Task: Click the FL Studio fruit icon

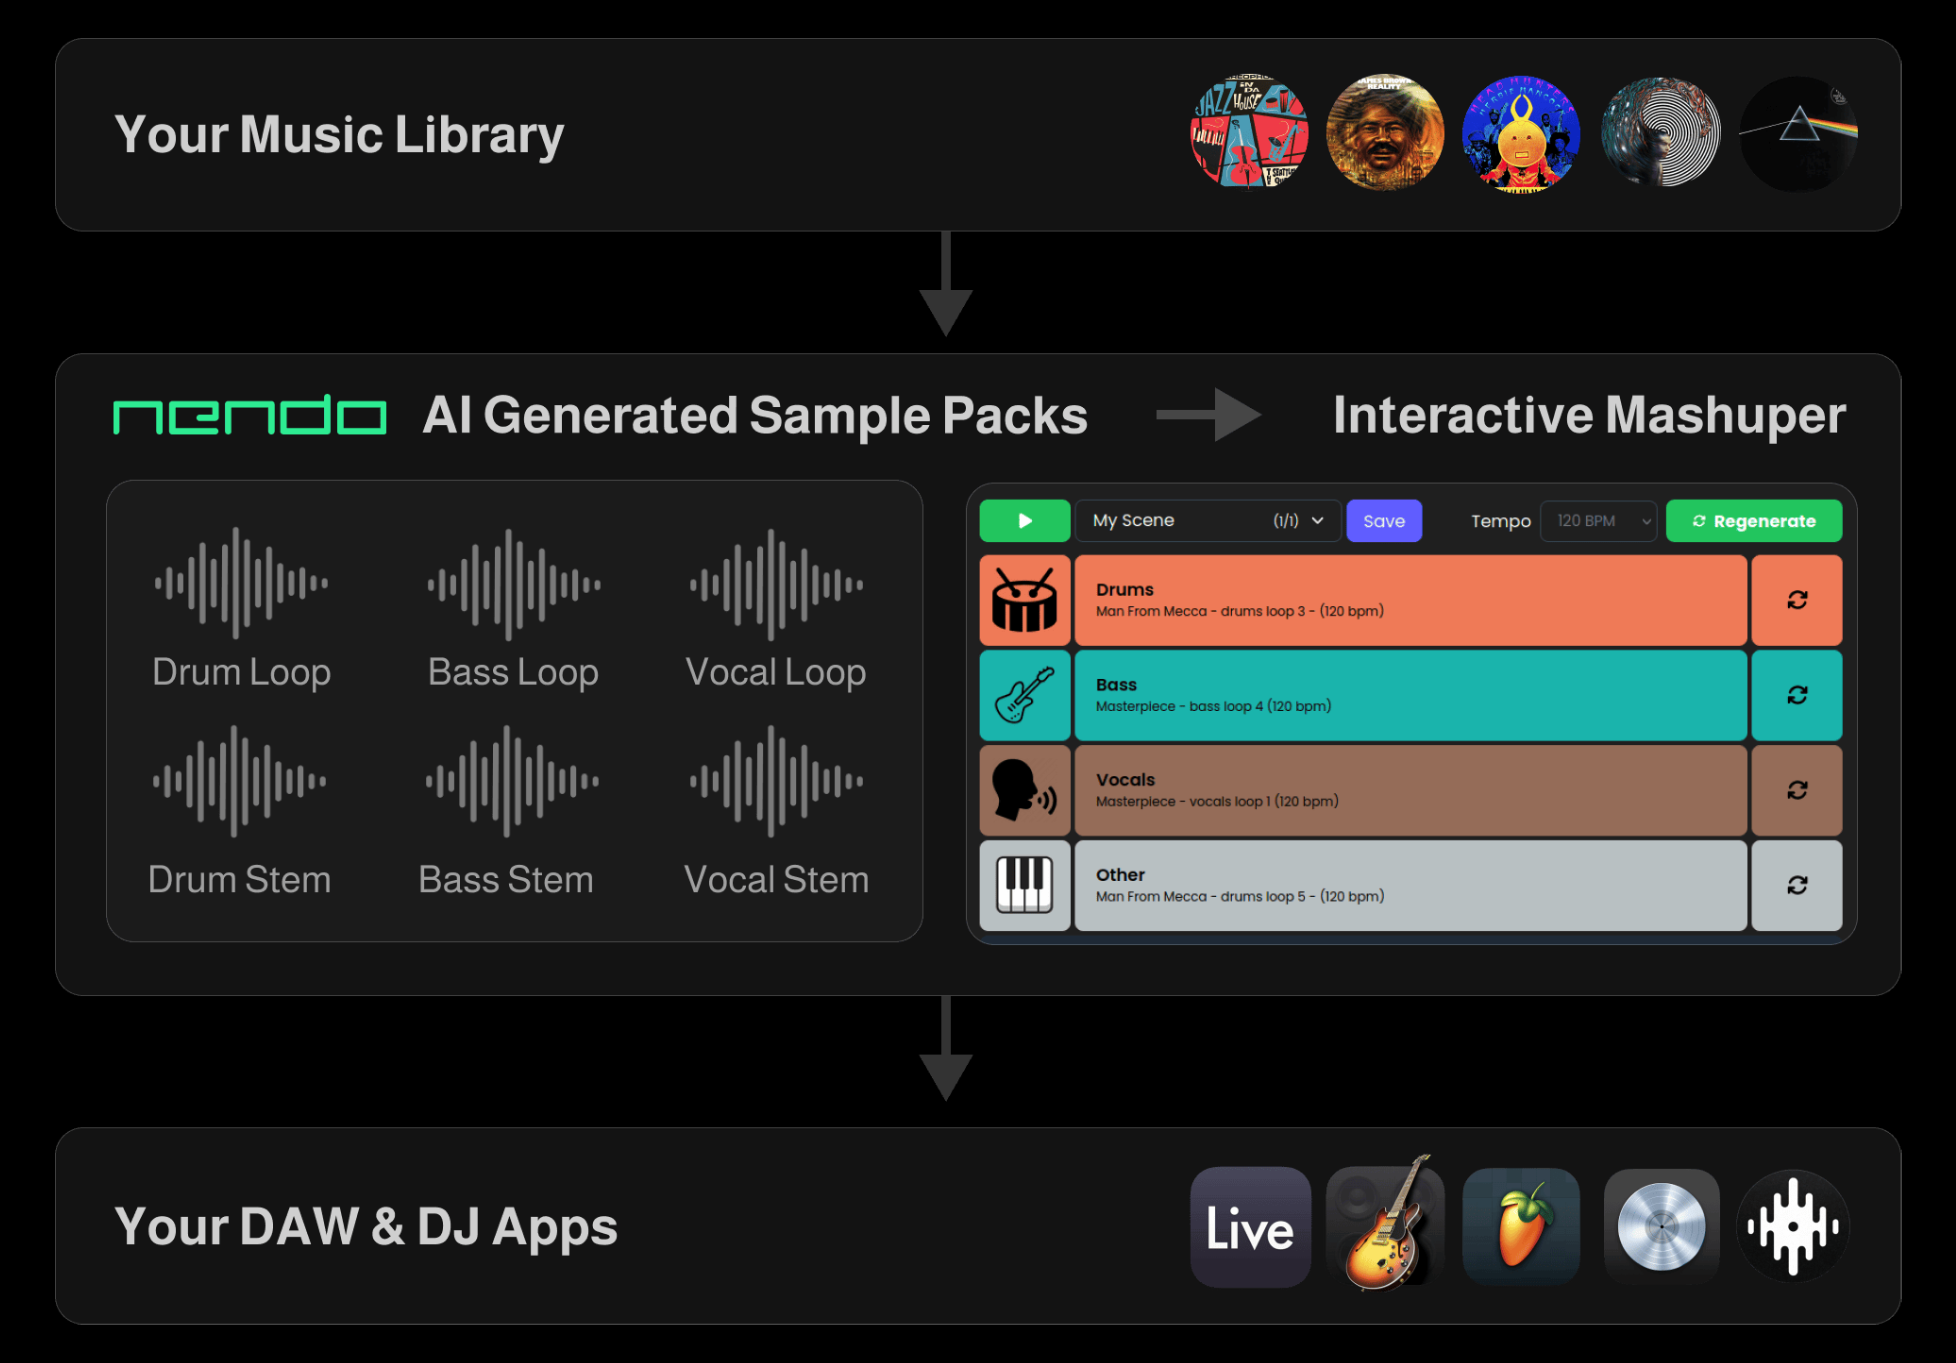Action: coord(1521,1227)
